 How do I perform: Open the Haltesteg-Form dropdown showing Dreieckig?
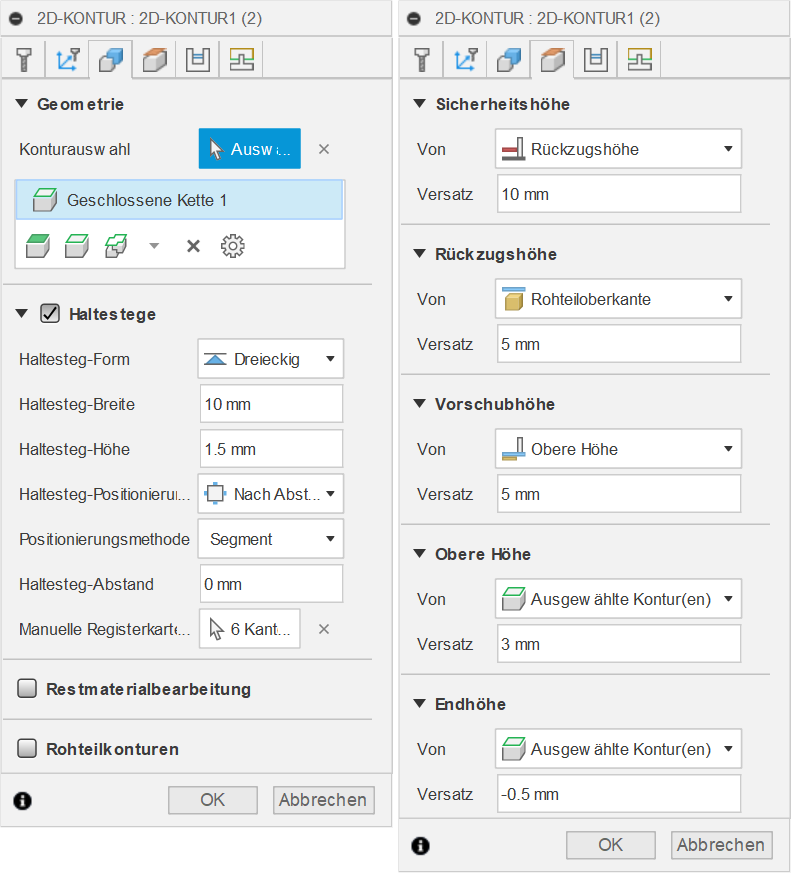(271, 359)
